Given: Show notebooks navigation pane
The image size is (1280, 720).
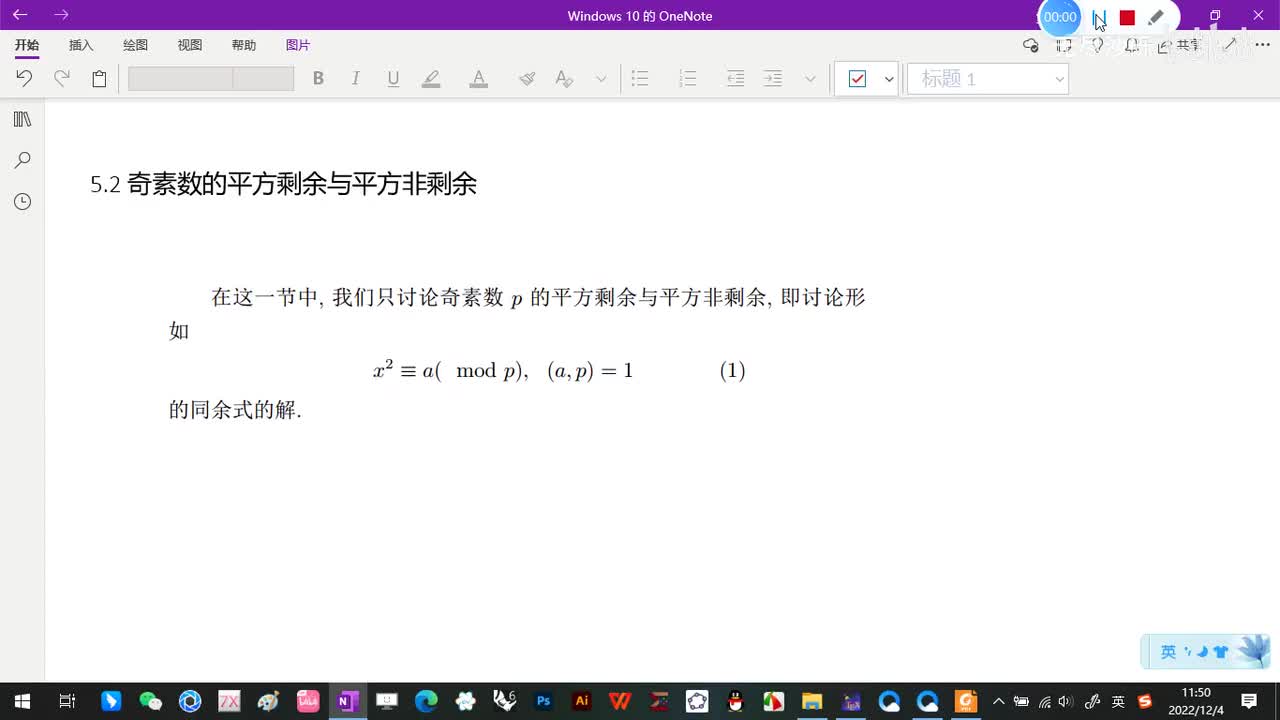Looking at the screenshot, I should (x=22, y=119).
